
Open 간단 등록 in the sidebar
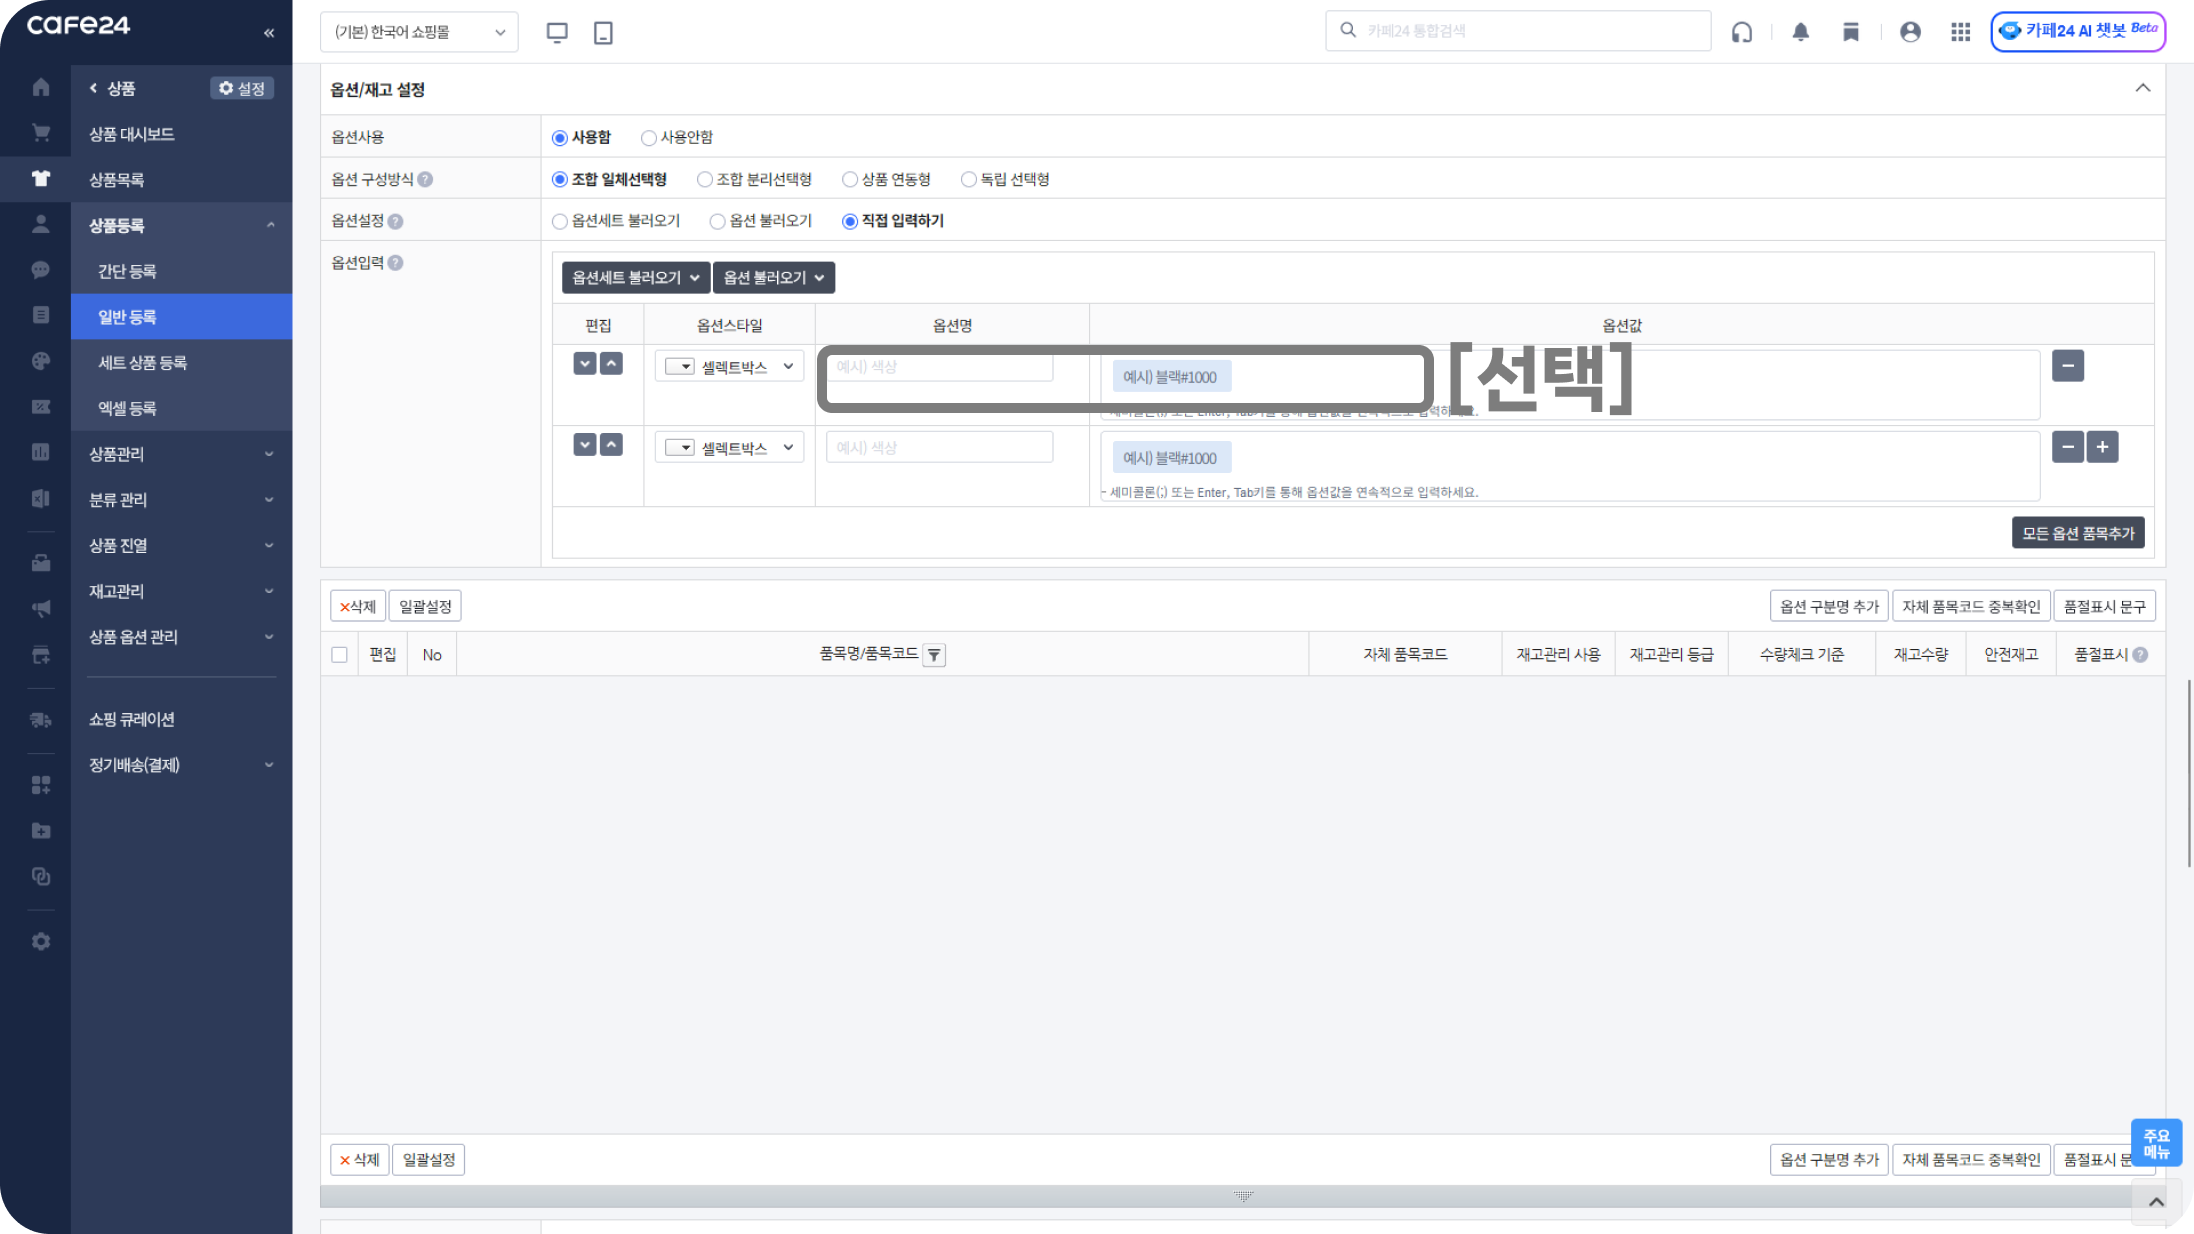127,271
